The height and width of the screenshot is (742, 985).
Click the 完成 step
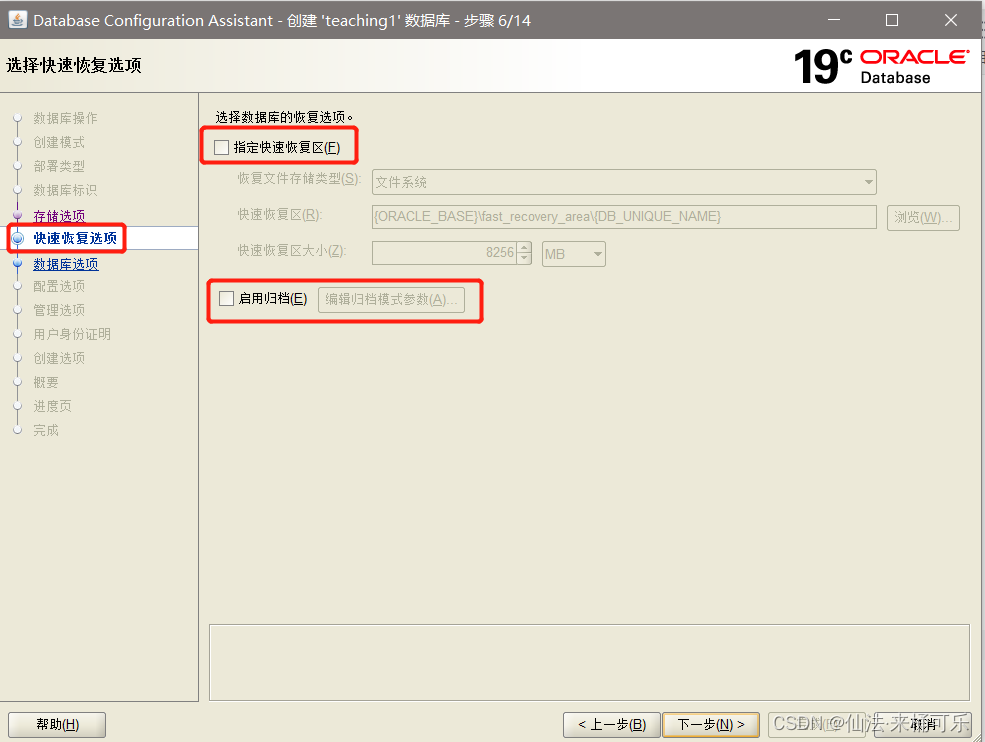46,430
